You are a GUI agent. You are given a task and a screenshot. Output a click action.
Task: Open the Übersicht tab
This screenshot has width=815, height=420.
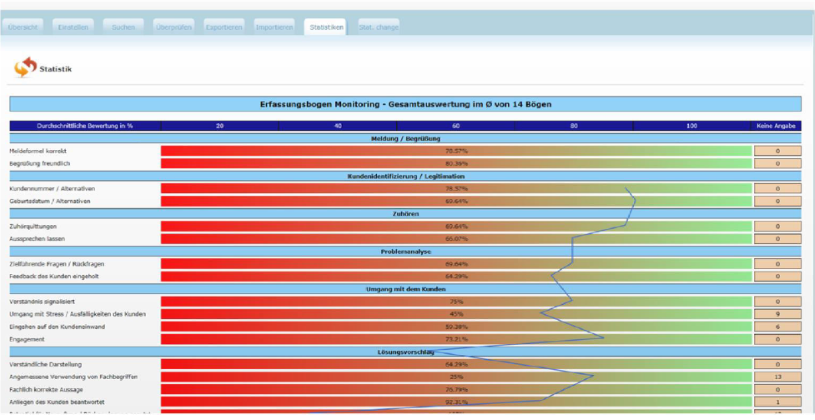(24, 26)
